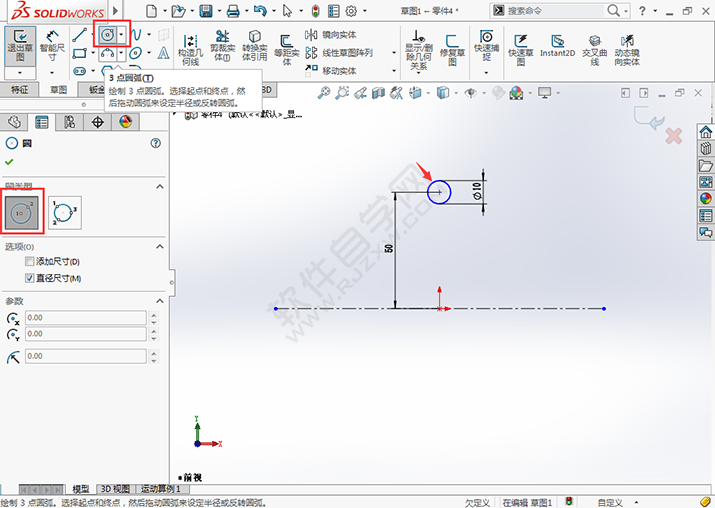Select the Smart Dimension (智能尺寸) tool
The width and height of the screenshot is (715, 508).
(x=52, y=47)
